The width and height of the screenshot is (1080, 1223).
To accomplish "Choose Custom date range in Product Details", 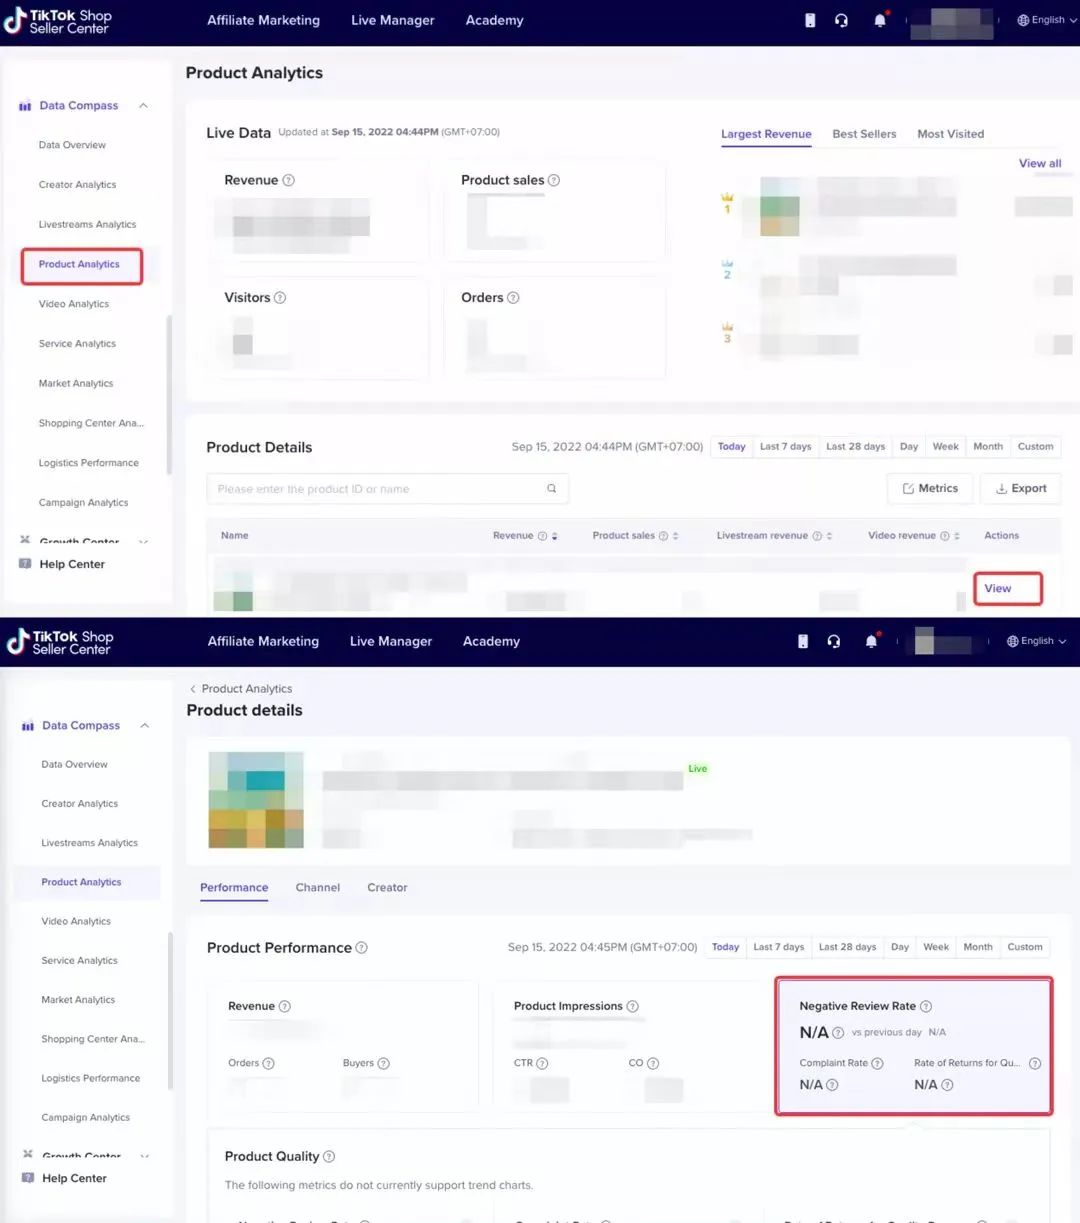I will (x=1035, y=447).
